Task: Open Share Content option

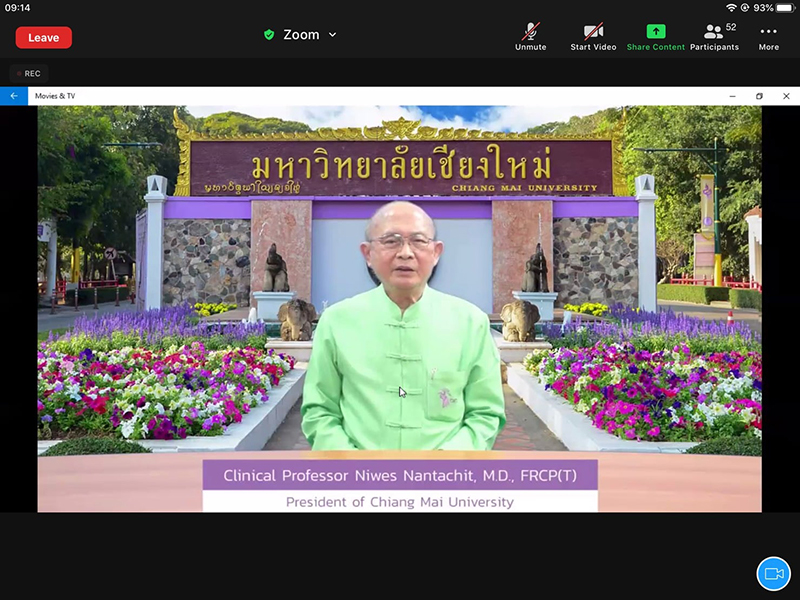Action: pos(655,37)
